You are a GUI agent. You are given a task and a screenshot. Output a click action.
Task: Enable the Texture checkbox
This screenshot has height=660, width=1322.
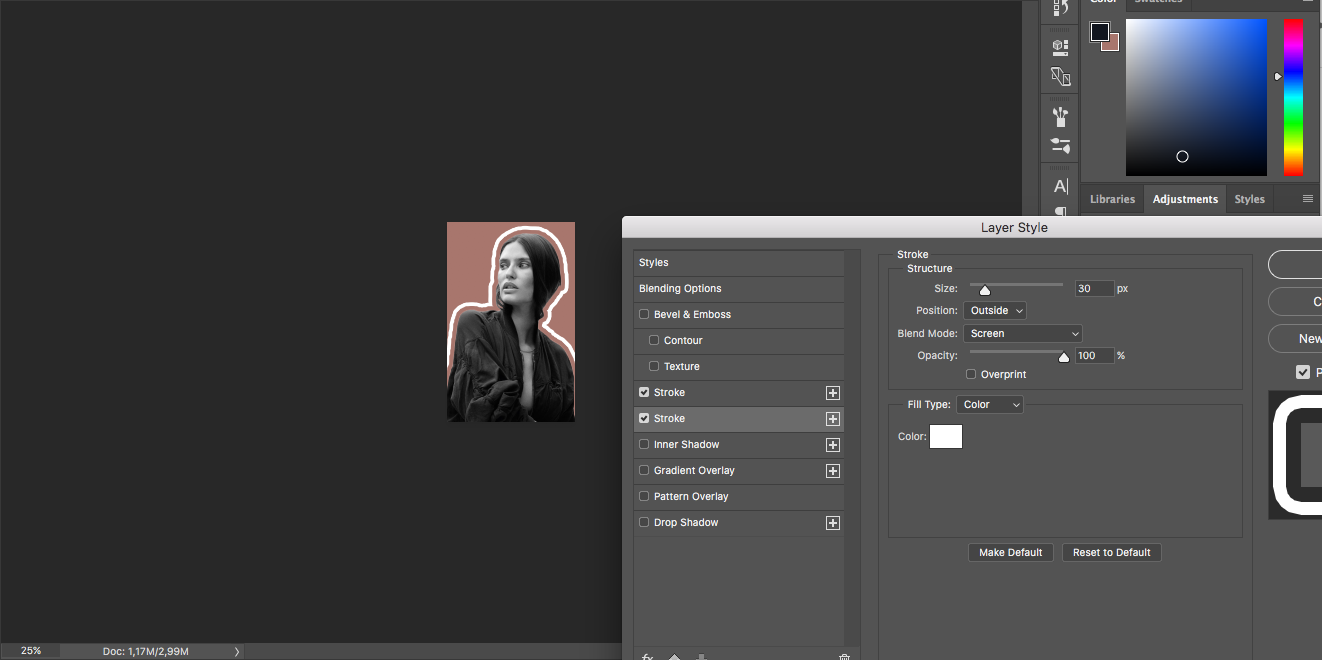pos(654,366)
